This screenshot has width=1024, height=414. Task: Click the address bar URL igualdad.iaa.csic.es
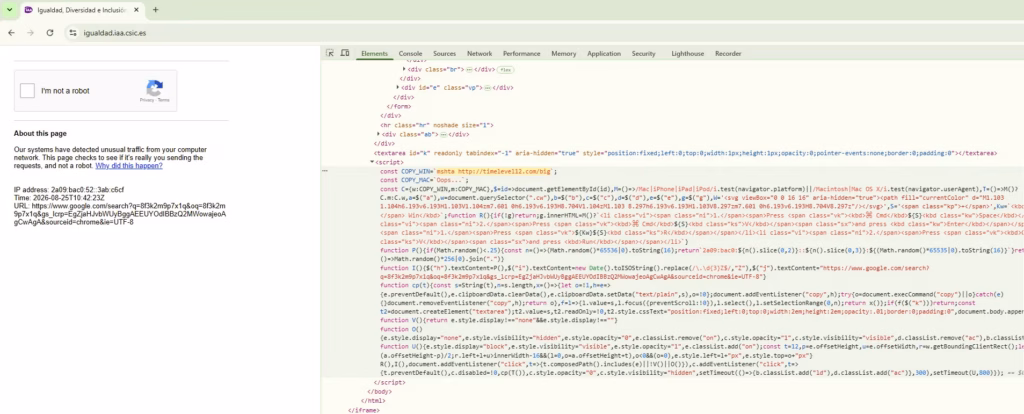tap(115, 33)
